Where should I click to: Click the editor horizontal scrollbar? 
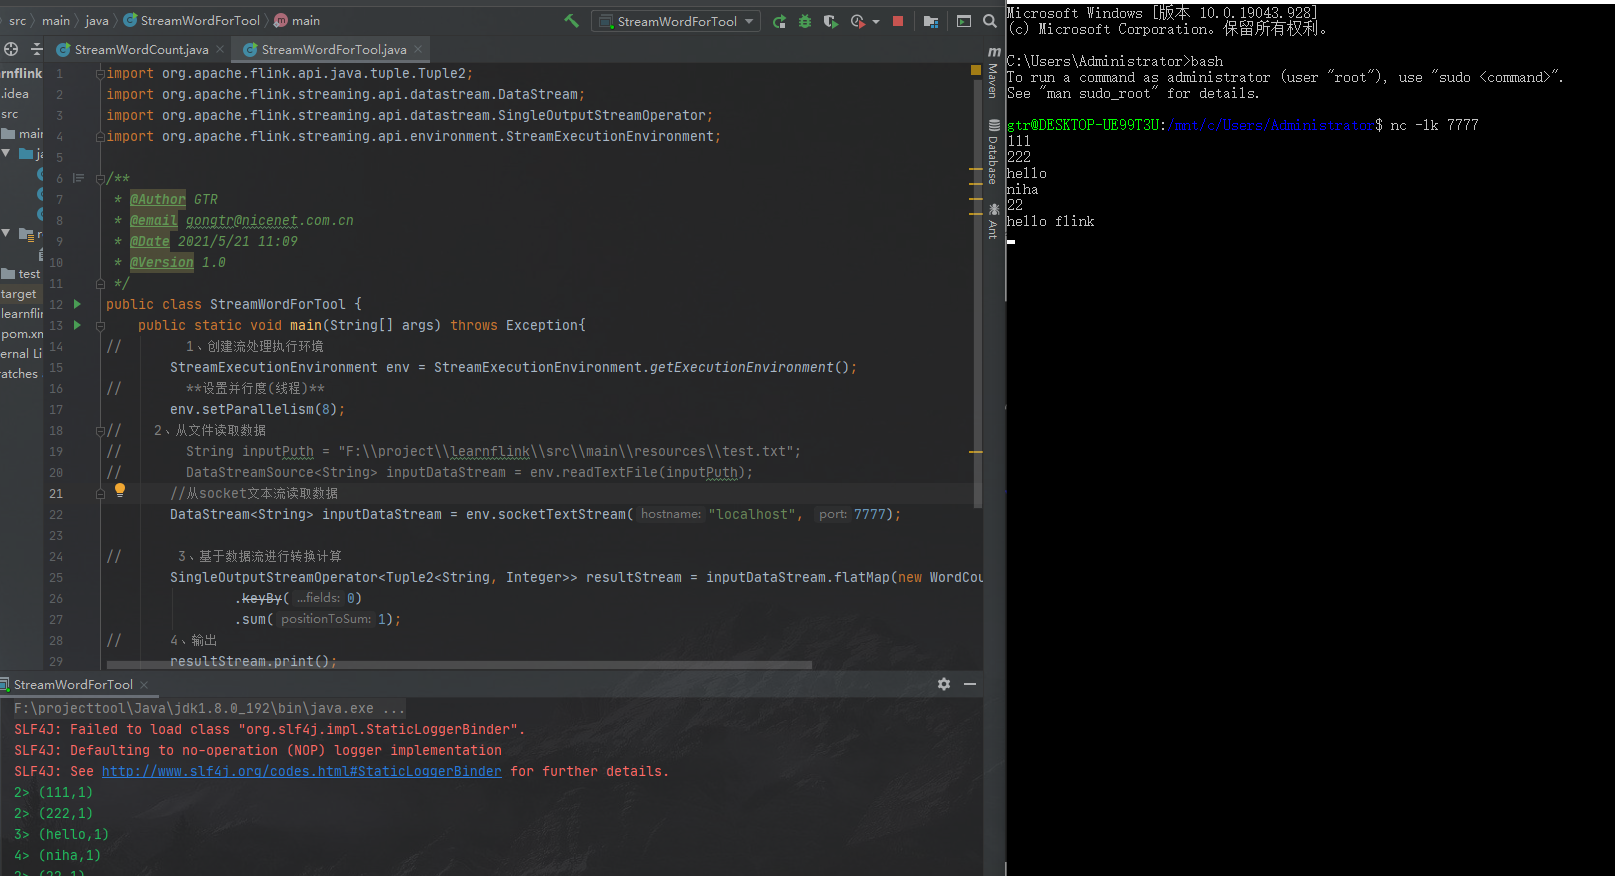(459, 664)
